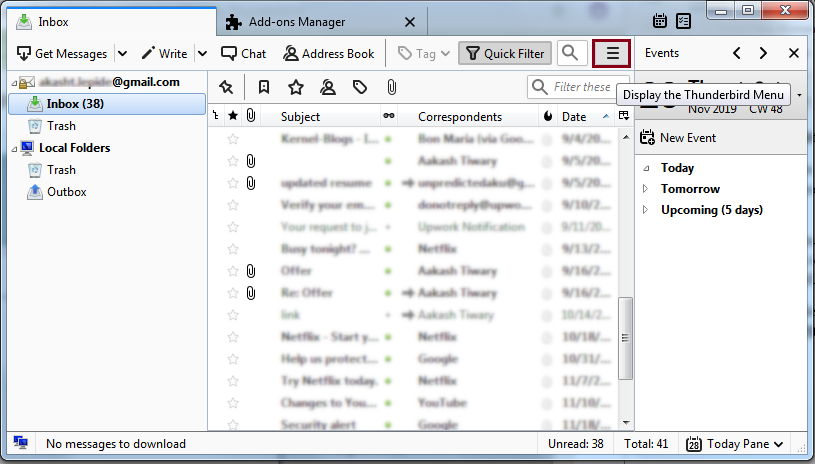The width and height of the screenshot is (815, 464).
Task: Collapse the Today section
Action: click(646, 168)
